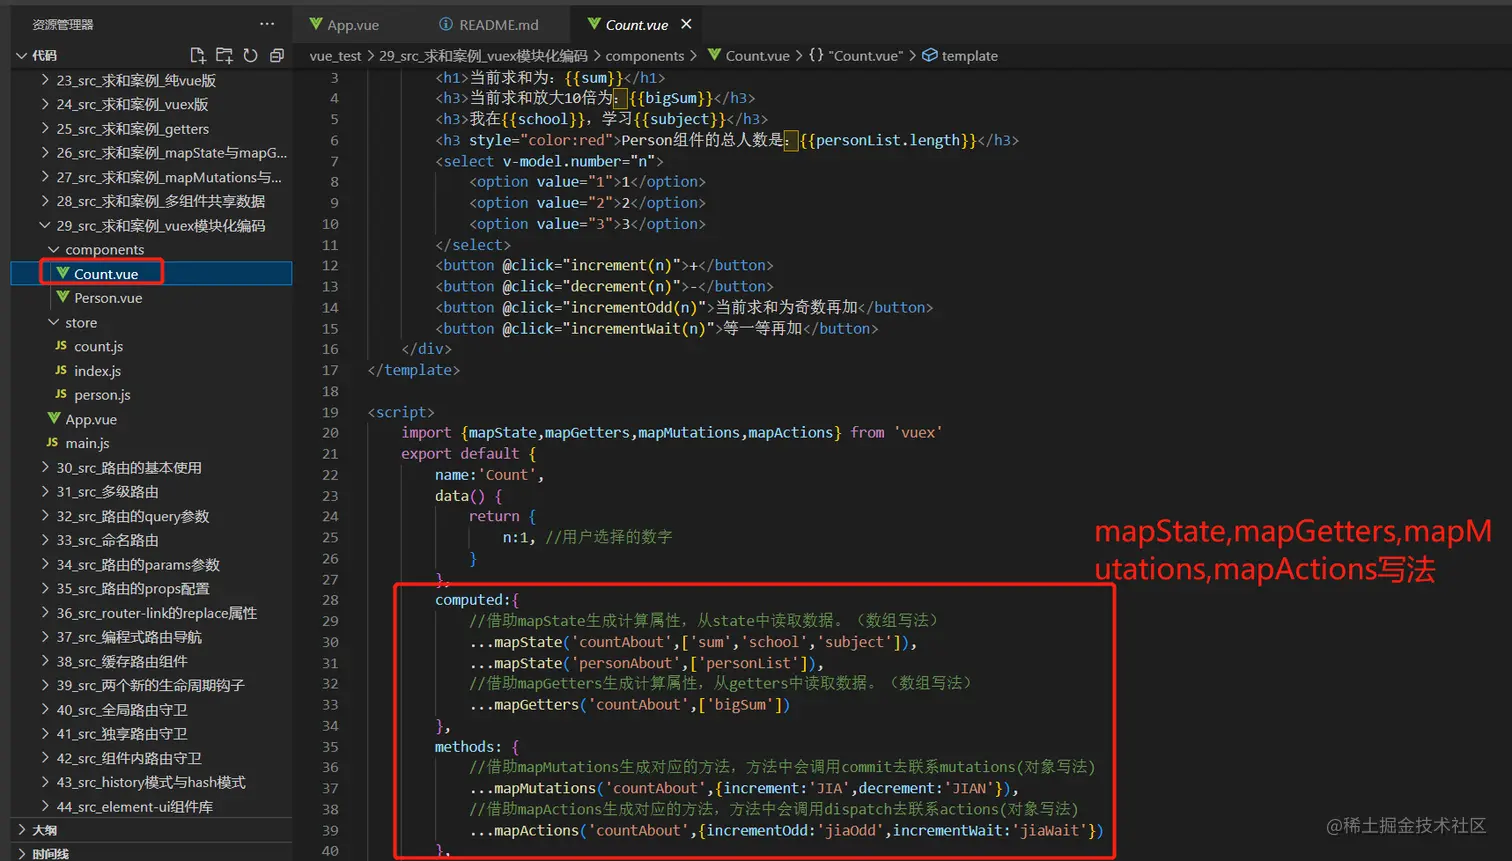Click the 'personList' string in mapState call
The image size is (1512, 861).
[748, 663]
